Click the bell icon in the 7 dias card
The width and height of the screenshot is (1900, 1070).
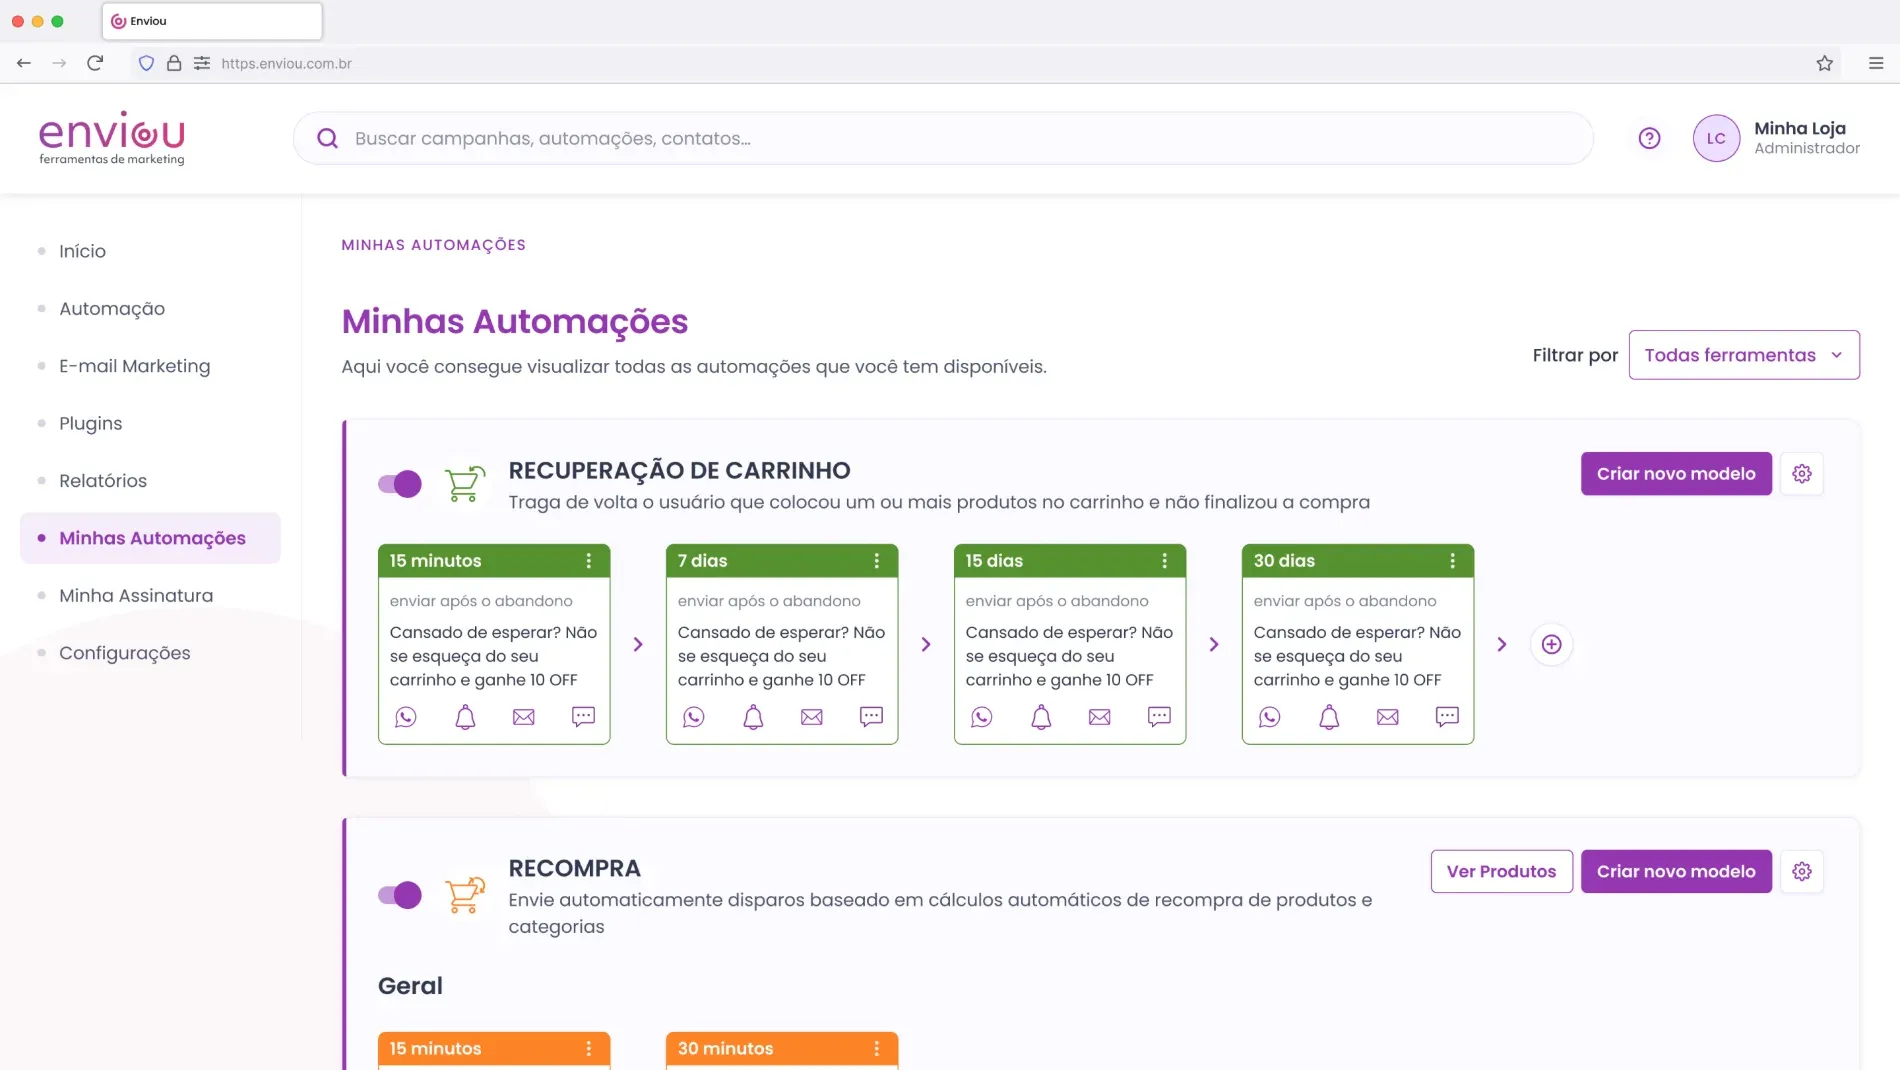pyautogui.click(x=753, y=717)
